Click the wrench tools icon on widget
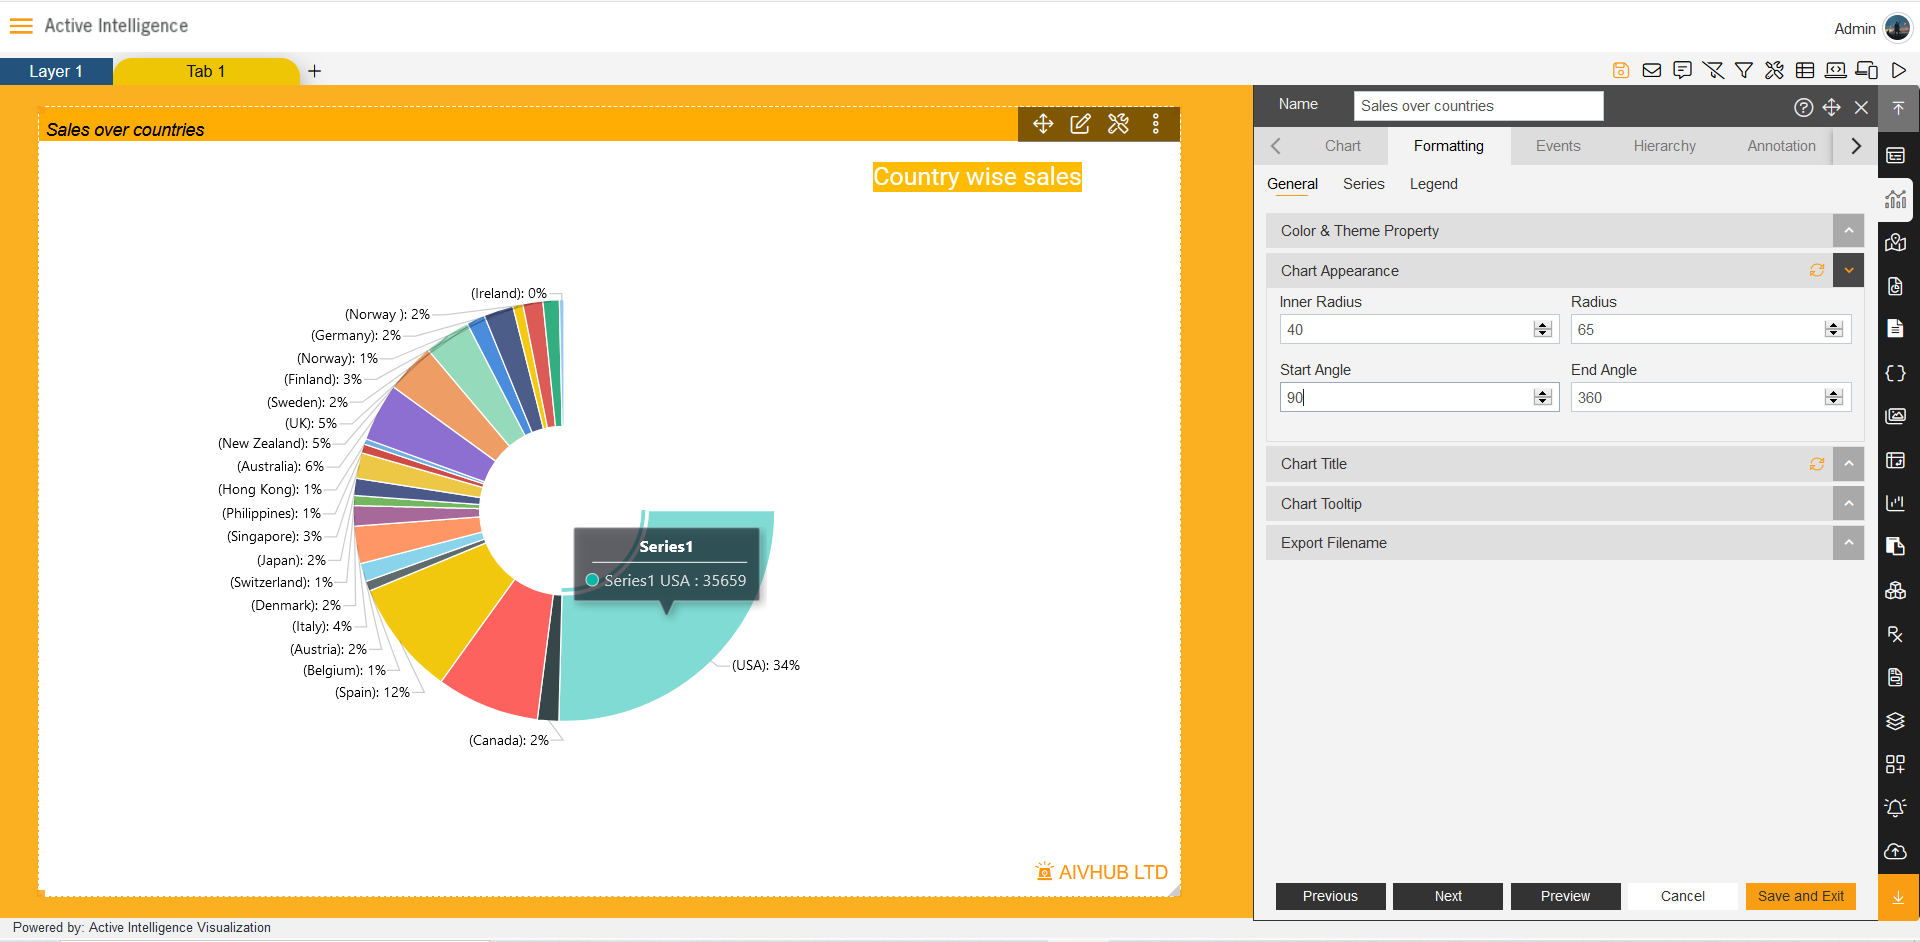1920x942 pixels. (1118, 123)
